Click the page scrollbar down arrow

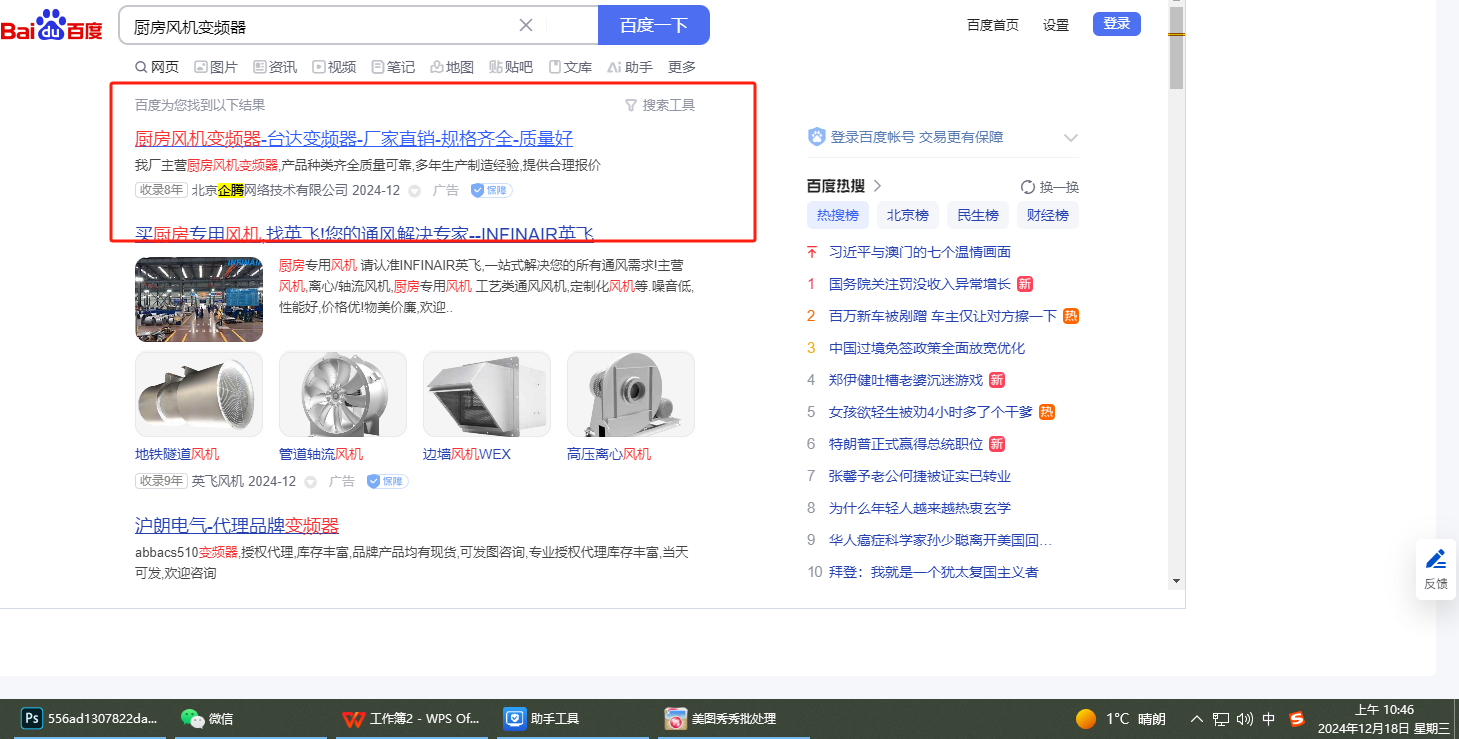coord(1177,580)
